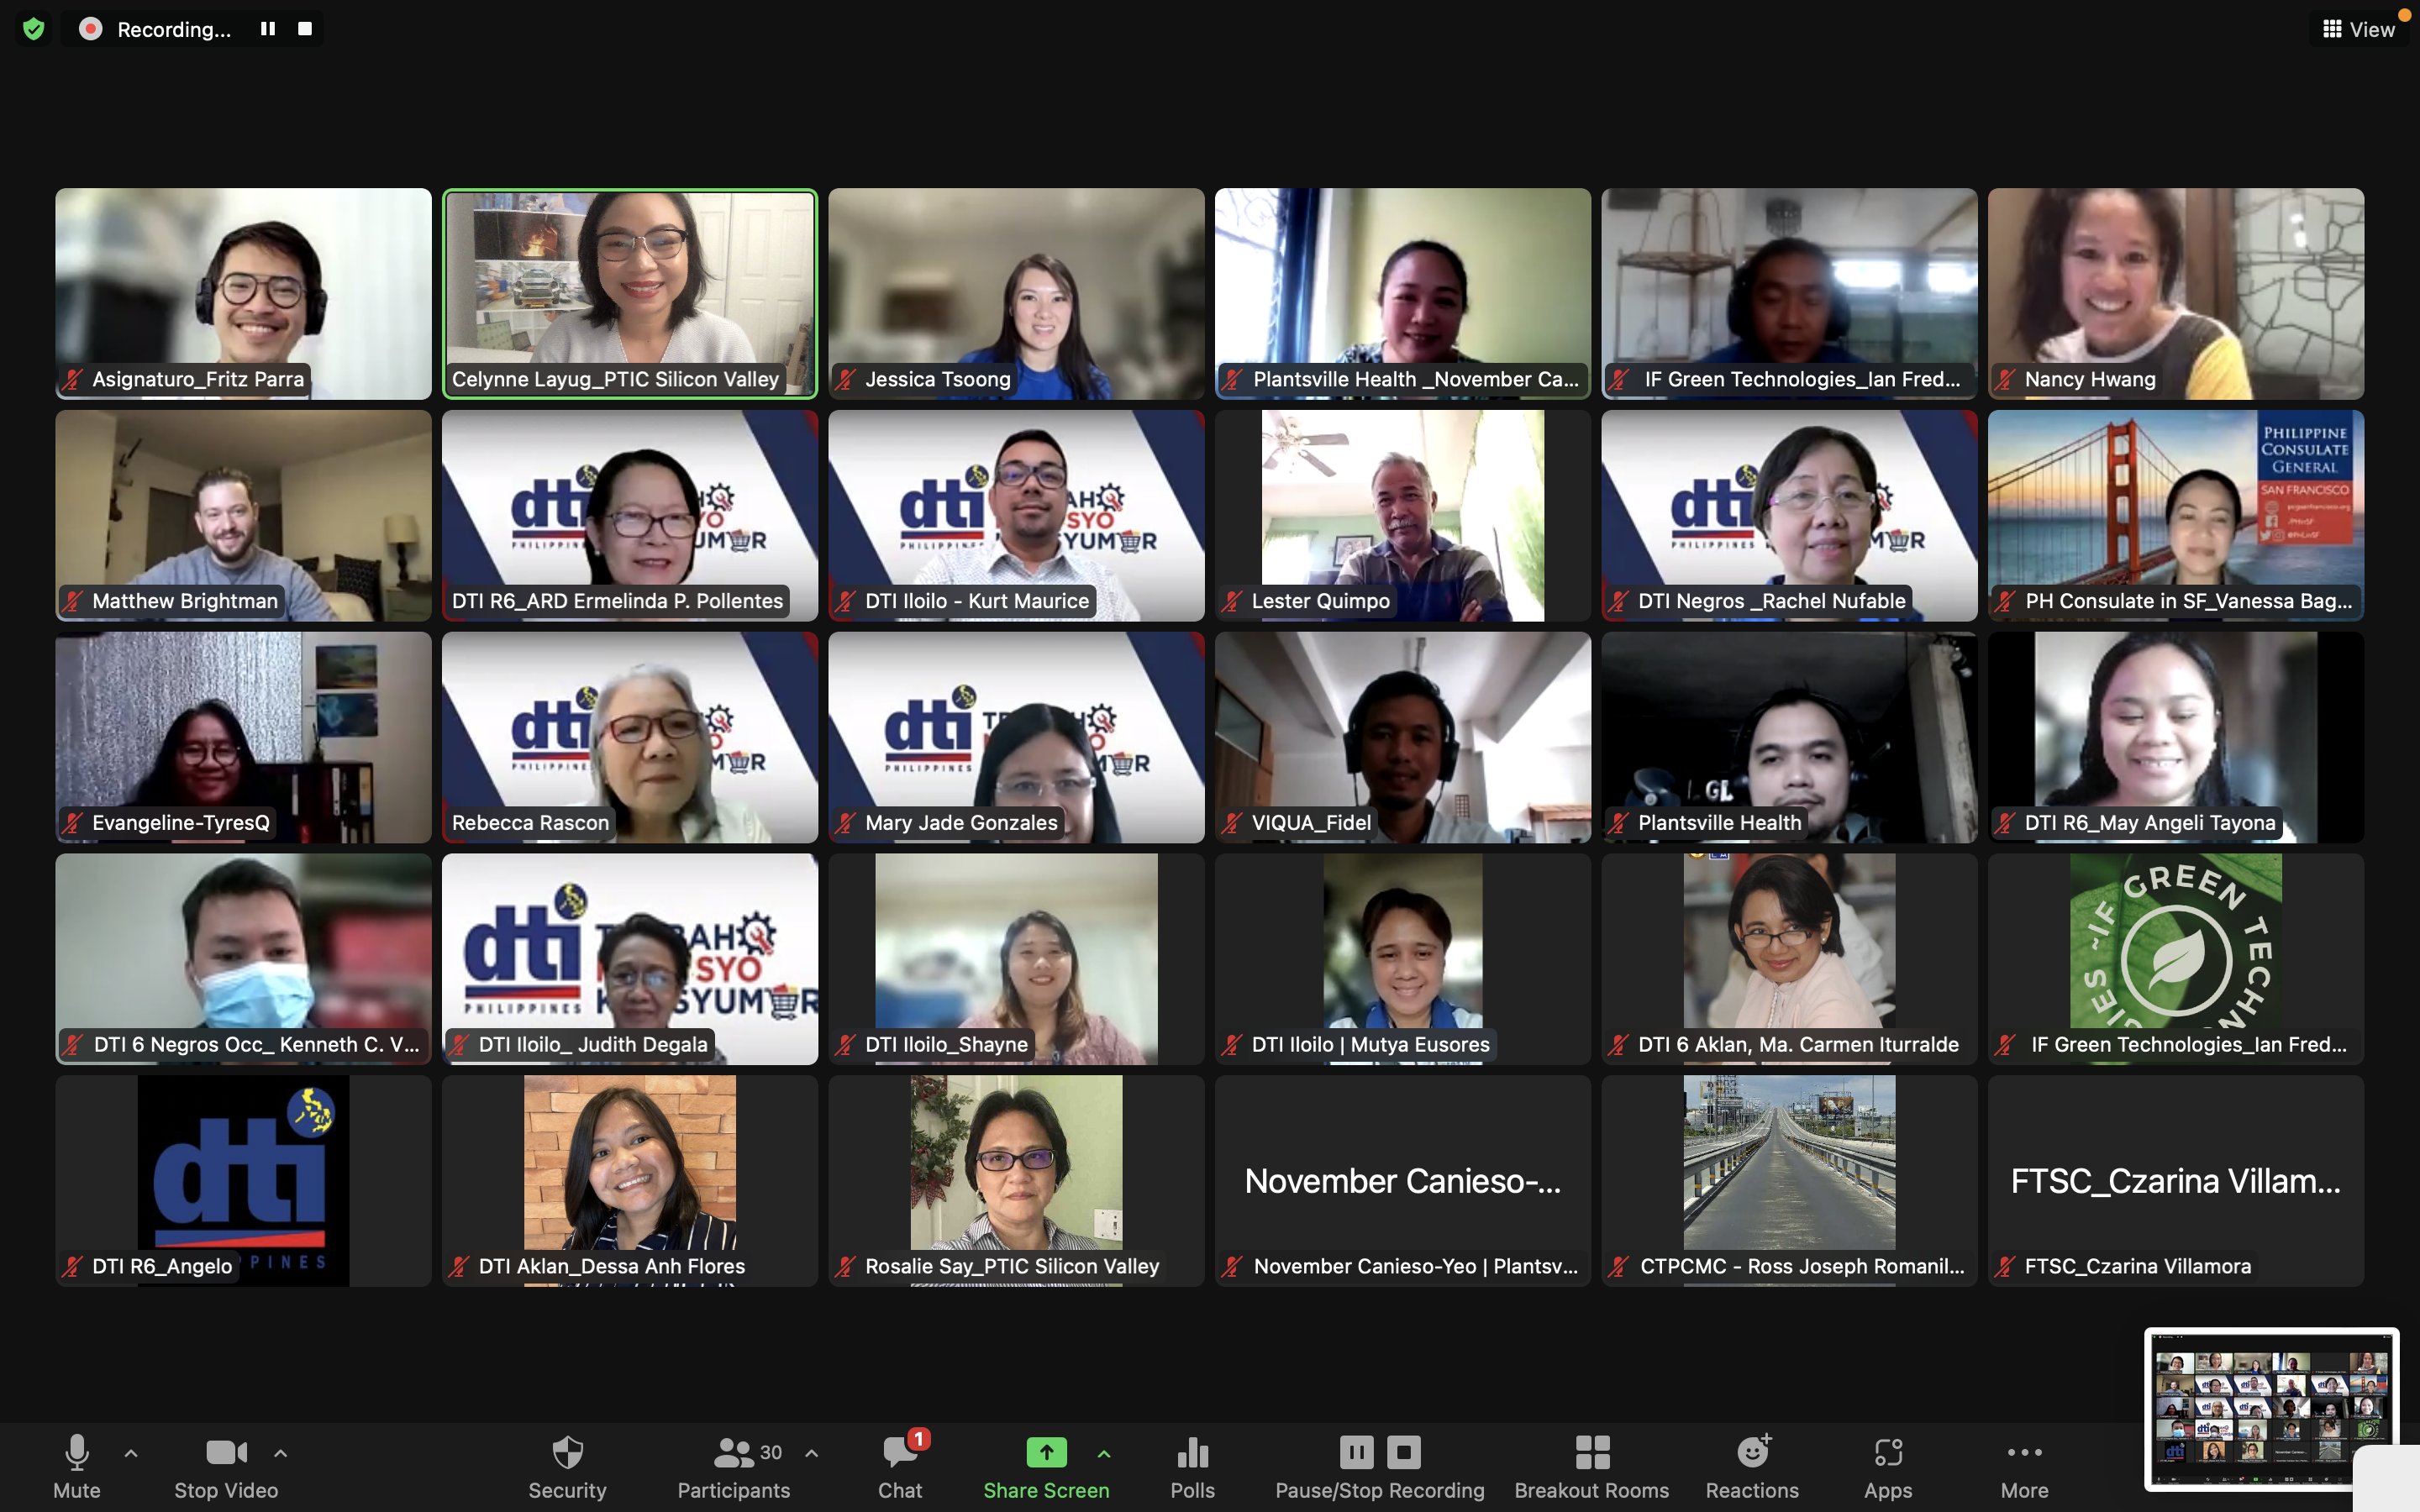Image resolution: width=2420 pixels, height=1512 pixels.
Task: Toggle the Mute microphone button
Action: (77, 1453)
